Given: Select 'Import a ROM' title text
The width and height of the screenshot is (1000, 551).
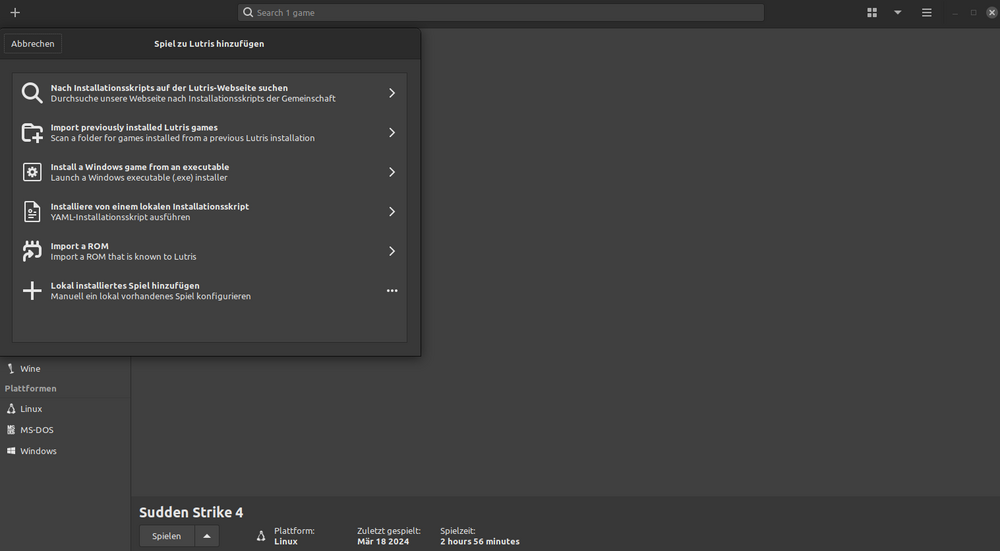Looking at the screenshot, I should coord(80,246).
